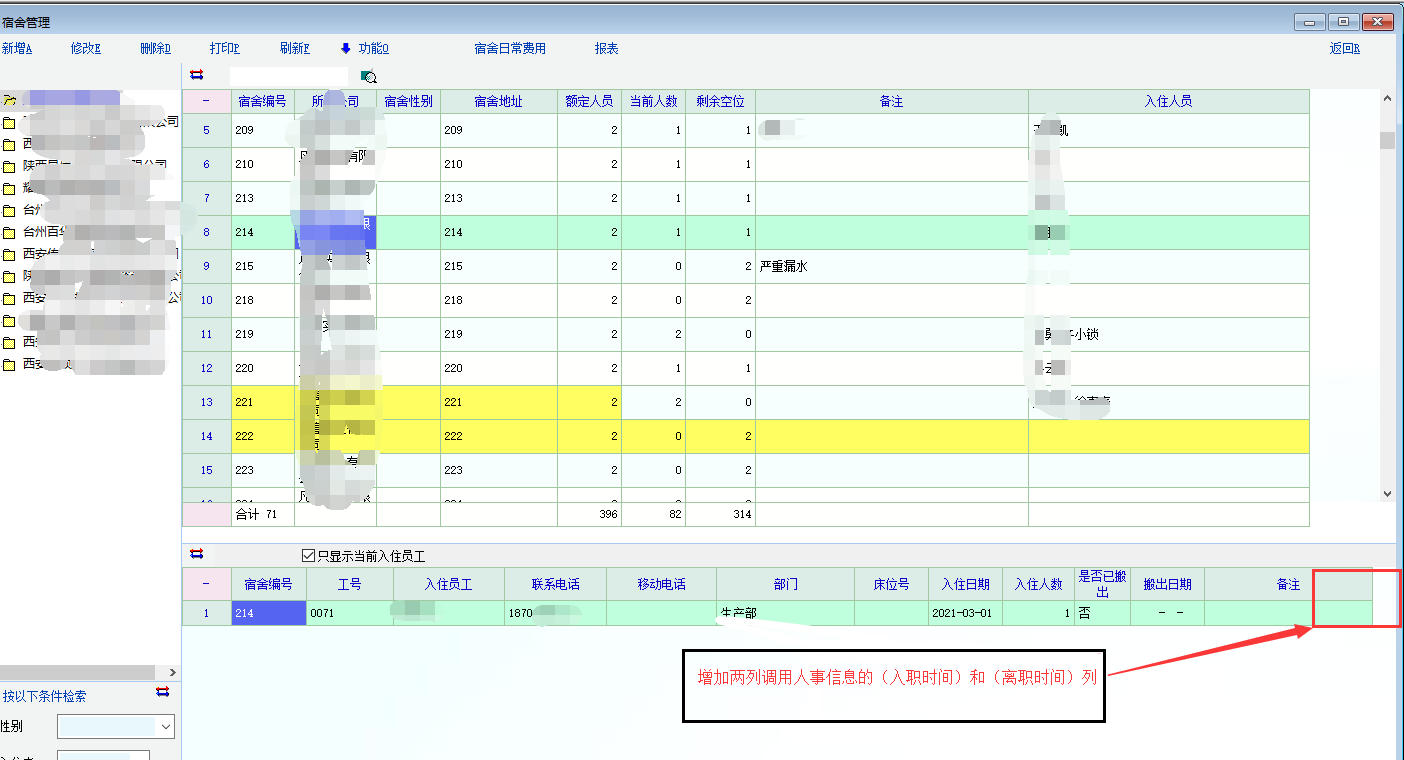The height and width of the screenshot is (760, 1404).
Task: Click red-blue swap icon above dormitory table
Action: 196,75
